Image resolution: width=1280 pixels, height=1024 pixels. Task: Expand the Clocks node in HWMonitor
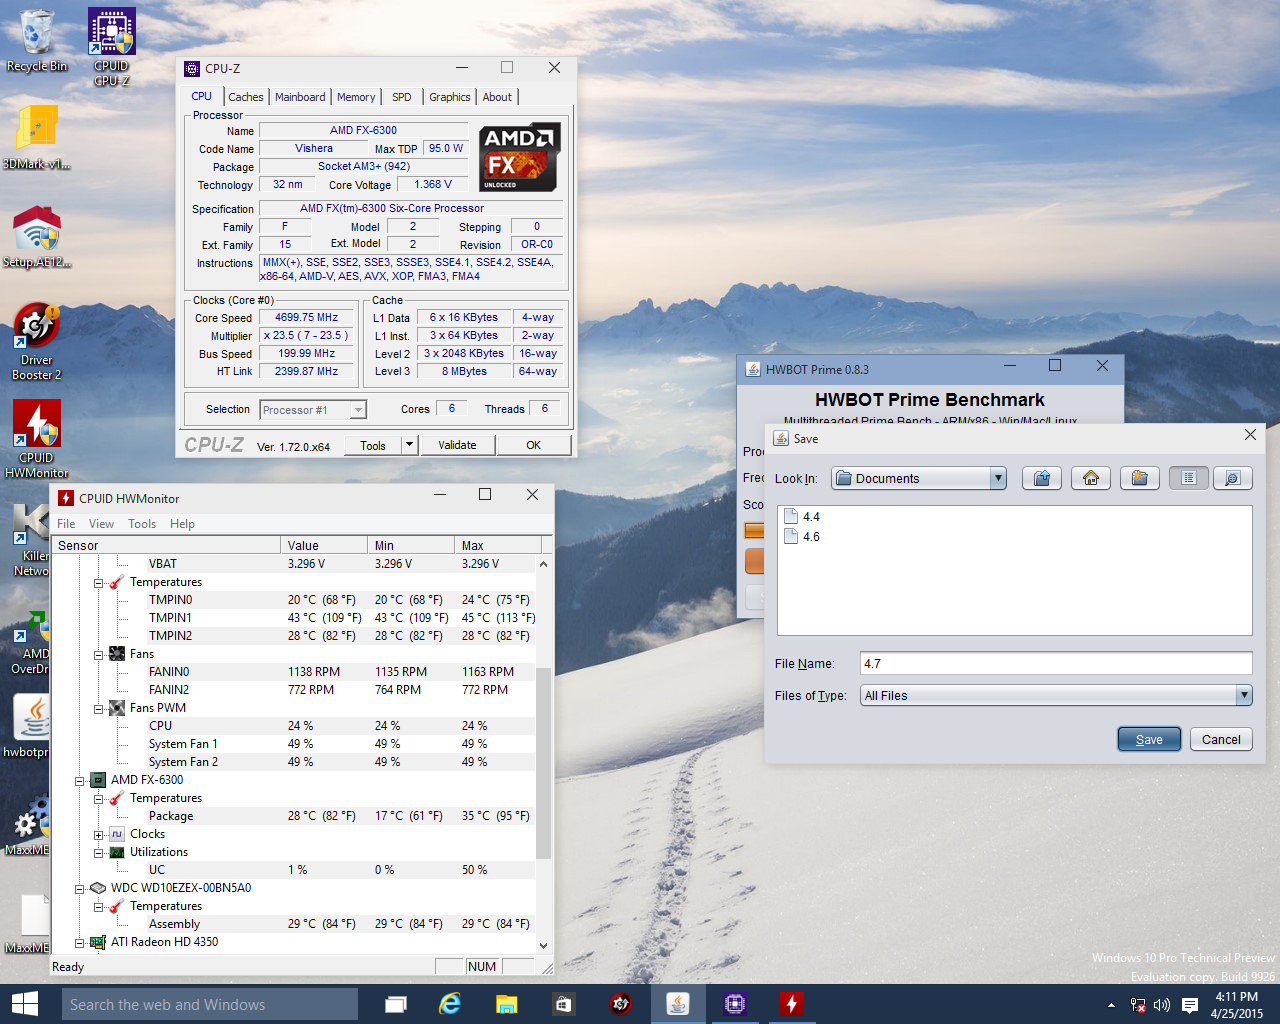tap(99, 834)
